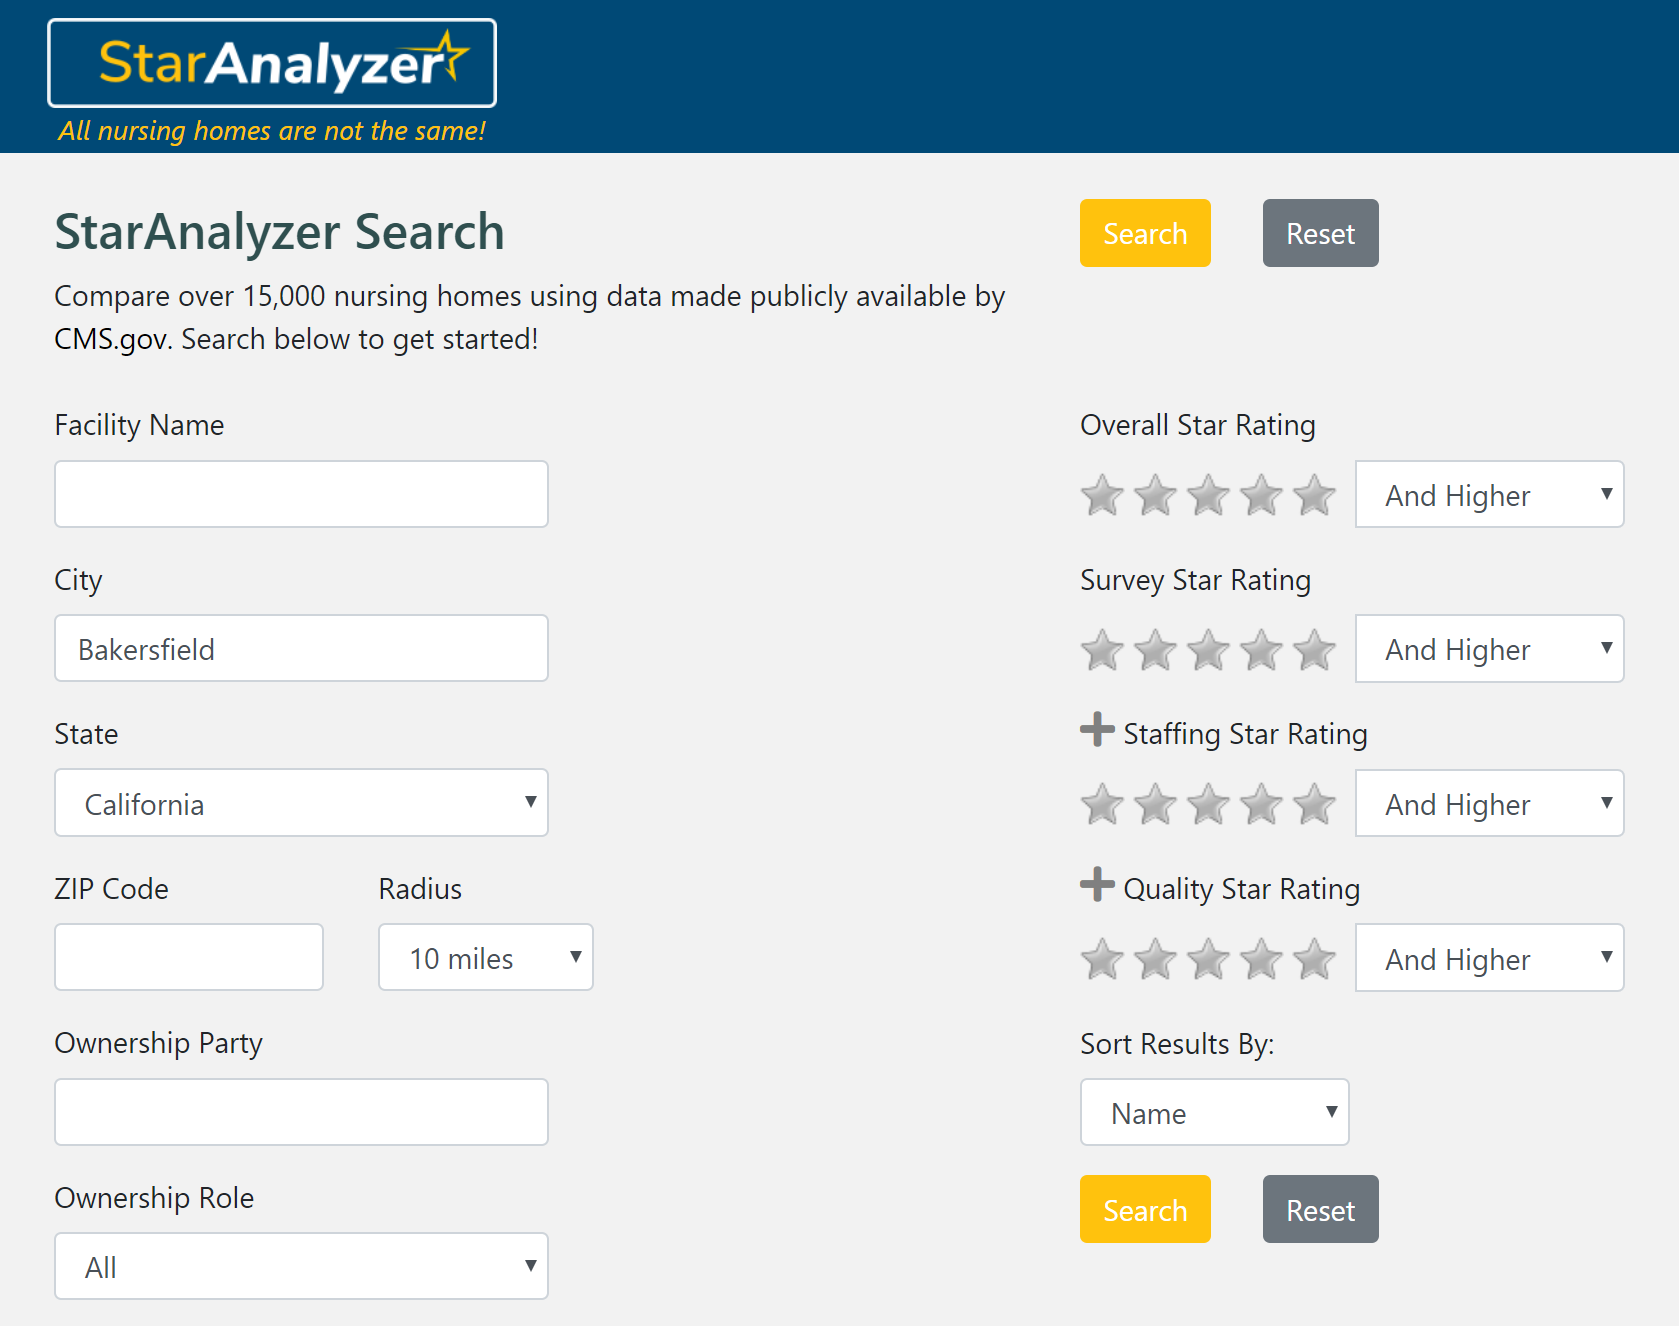This screenshot has height=1326, width=1679.
Task: Set Staffing Star Rating to five stars
Action: coord(1314,804)
